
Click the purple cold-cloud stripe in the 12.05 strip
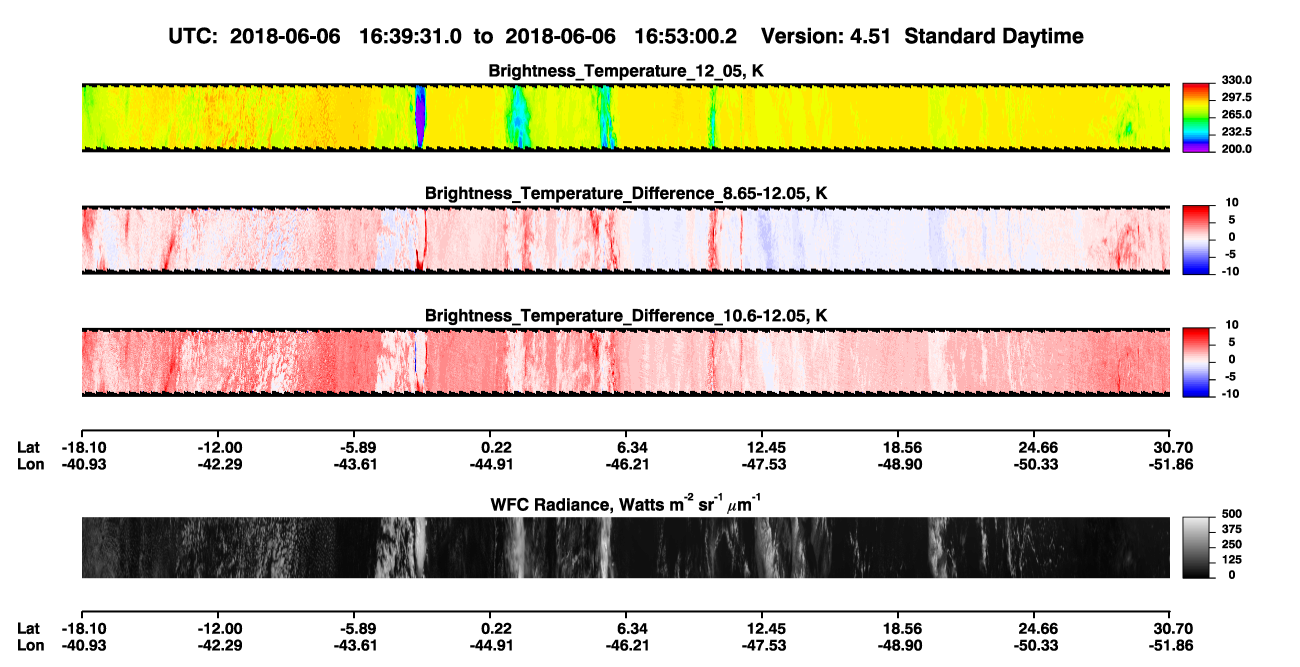tap(420, 118)
